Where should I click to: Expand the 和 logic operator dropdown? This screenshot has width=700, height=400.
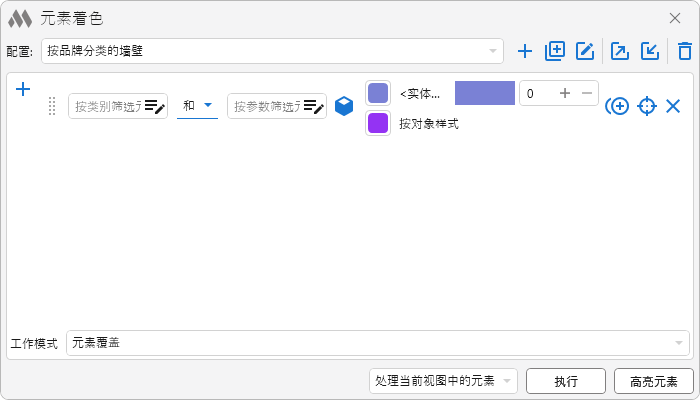(x=197, y=106)
